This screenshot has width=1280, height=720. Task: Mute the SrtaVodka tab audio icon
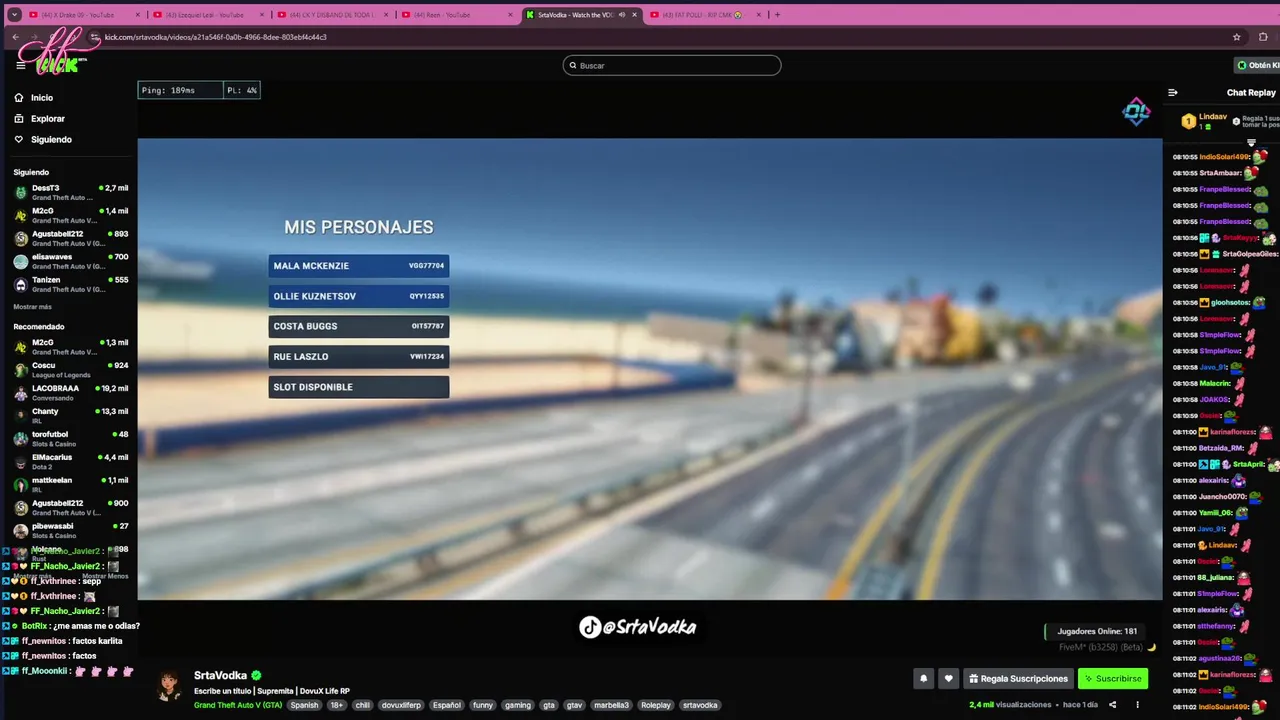click(622, 15)
